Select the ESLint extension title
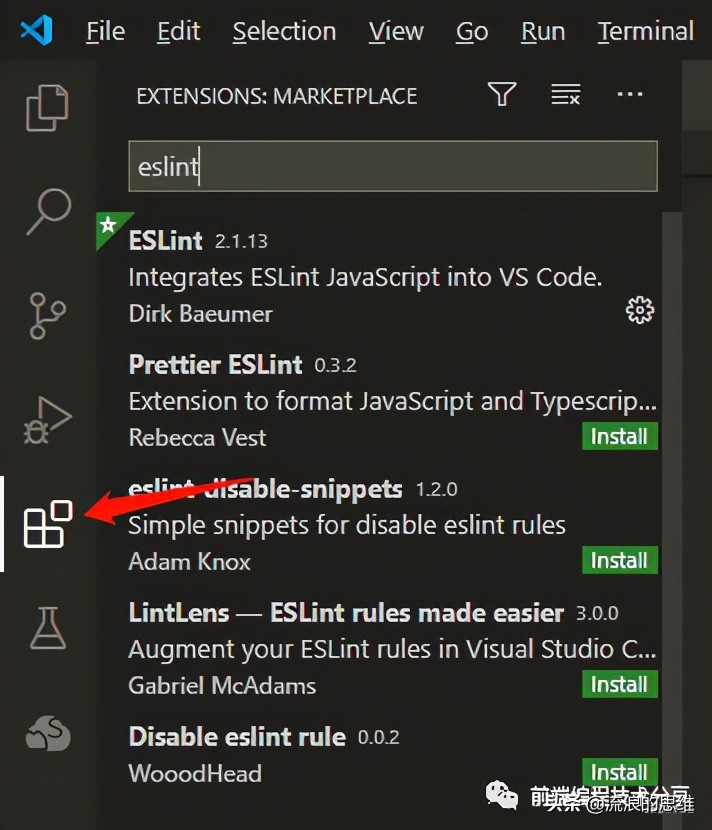This screenshot has width=712, height=830. point(165,241)
